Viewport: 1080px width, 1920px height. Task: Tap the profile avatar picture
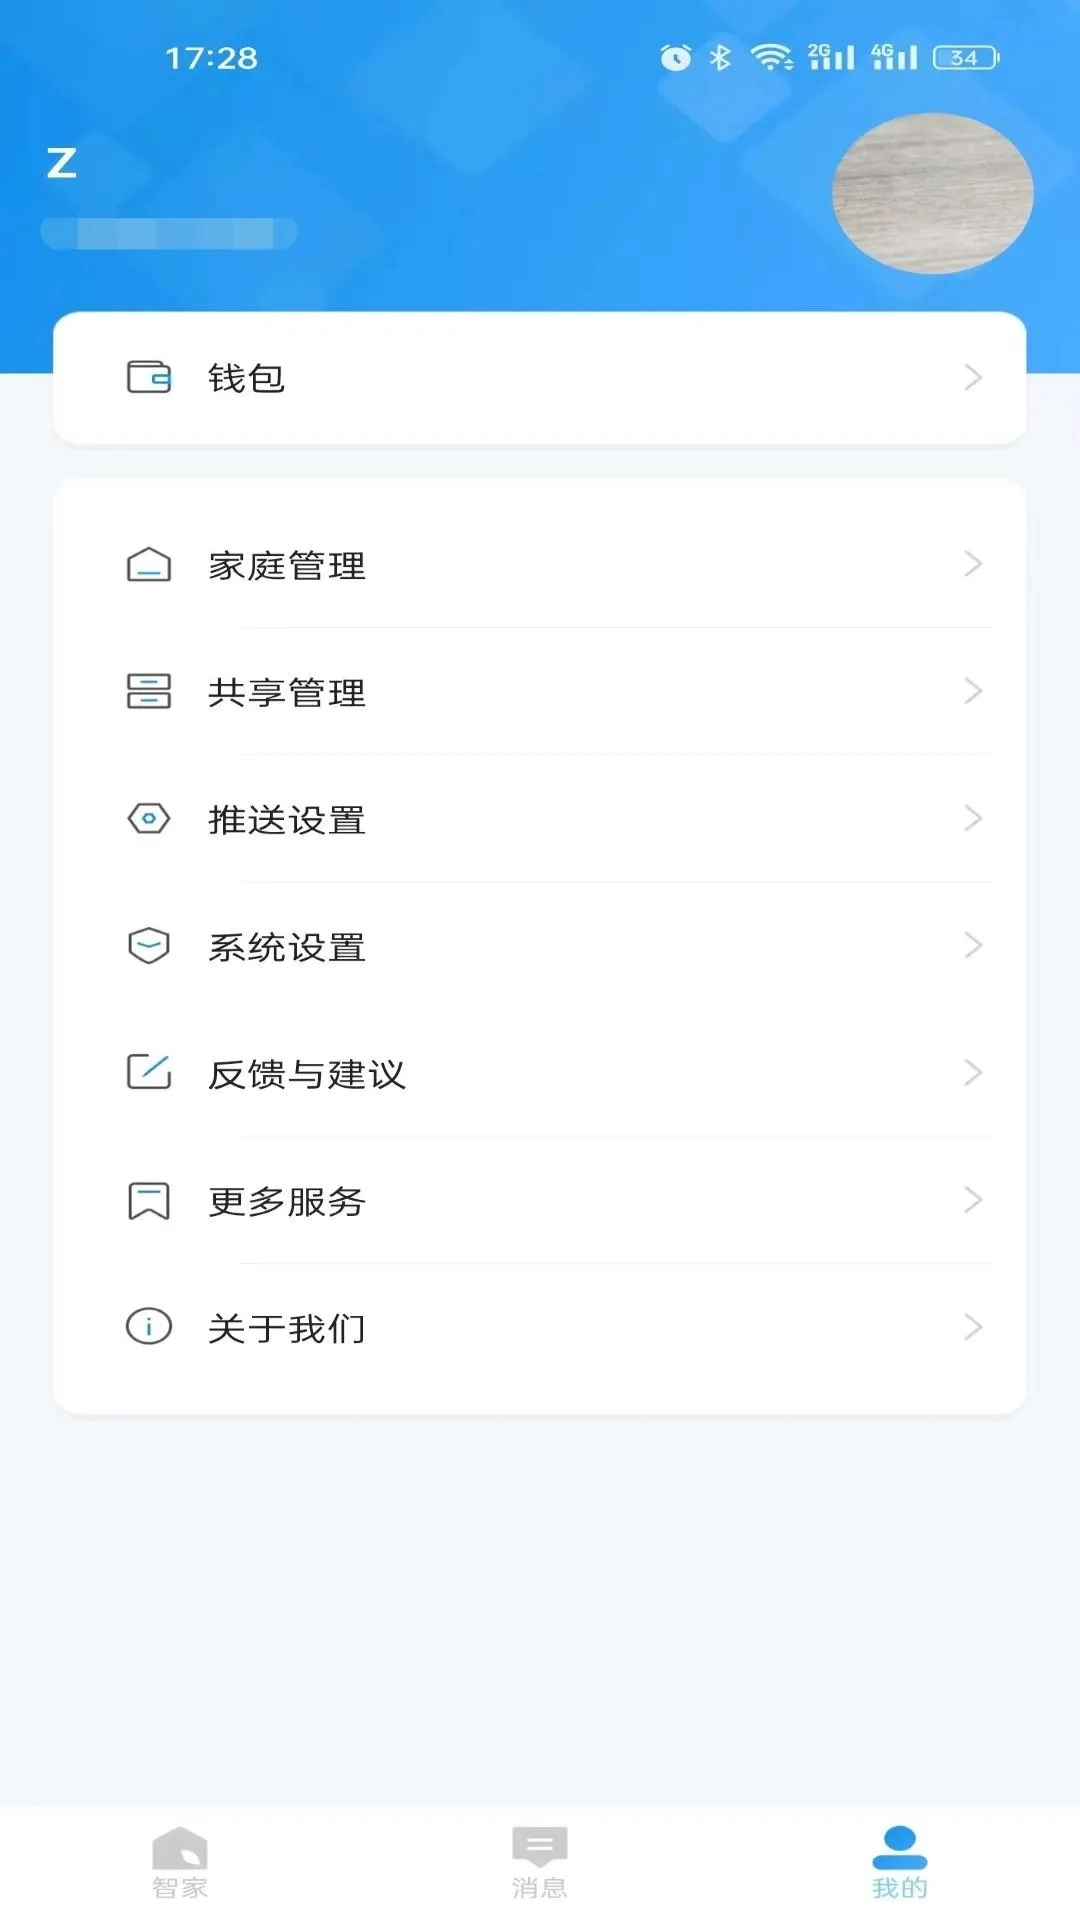pos(932,193)
